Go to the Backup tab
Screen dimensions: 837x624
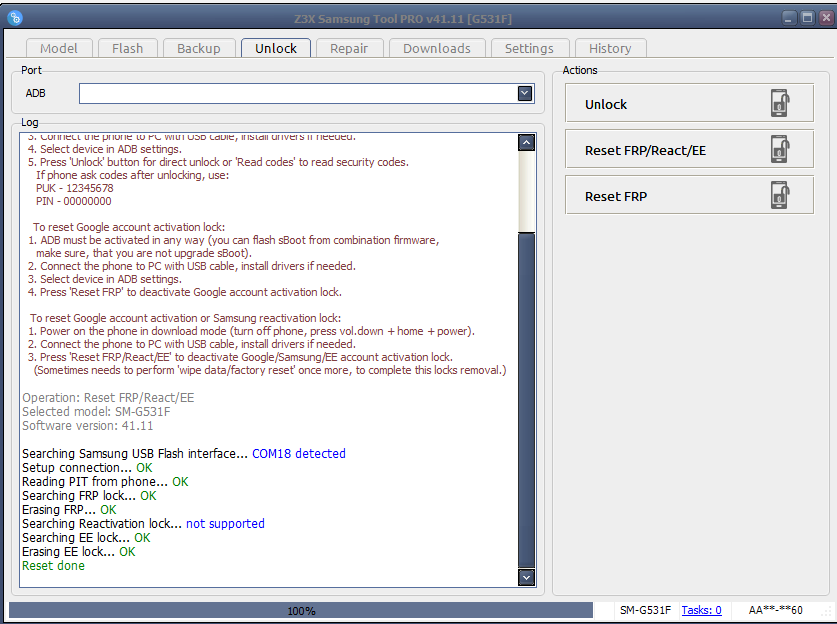(x=199, y=48)
